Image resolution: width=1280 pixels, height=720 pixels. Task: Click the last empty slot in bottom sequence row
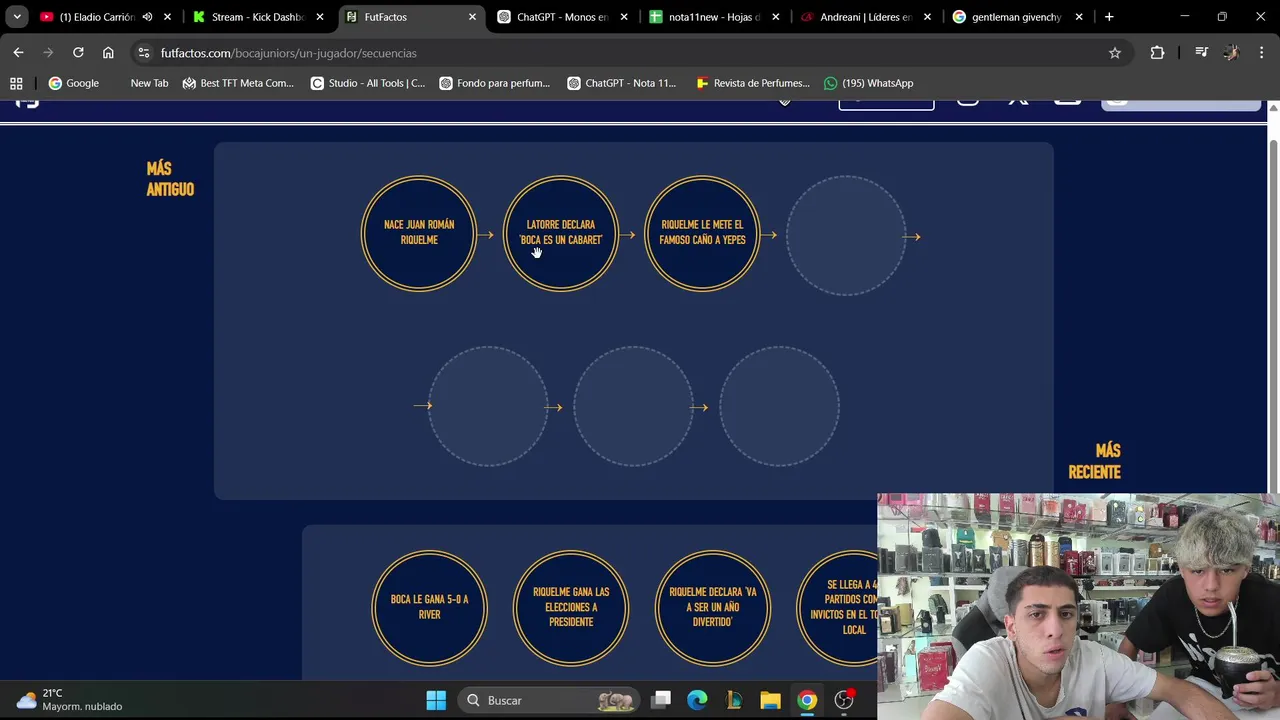779,406
